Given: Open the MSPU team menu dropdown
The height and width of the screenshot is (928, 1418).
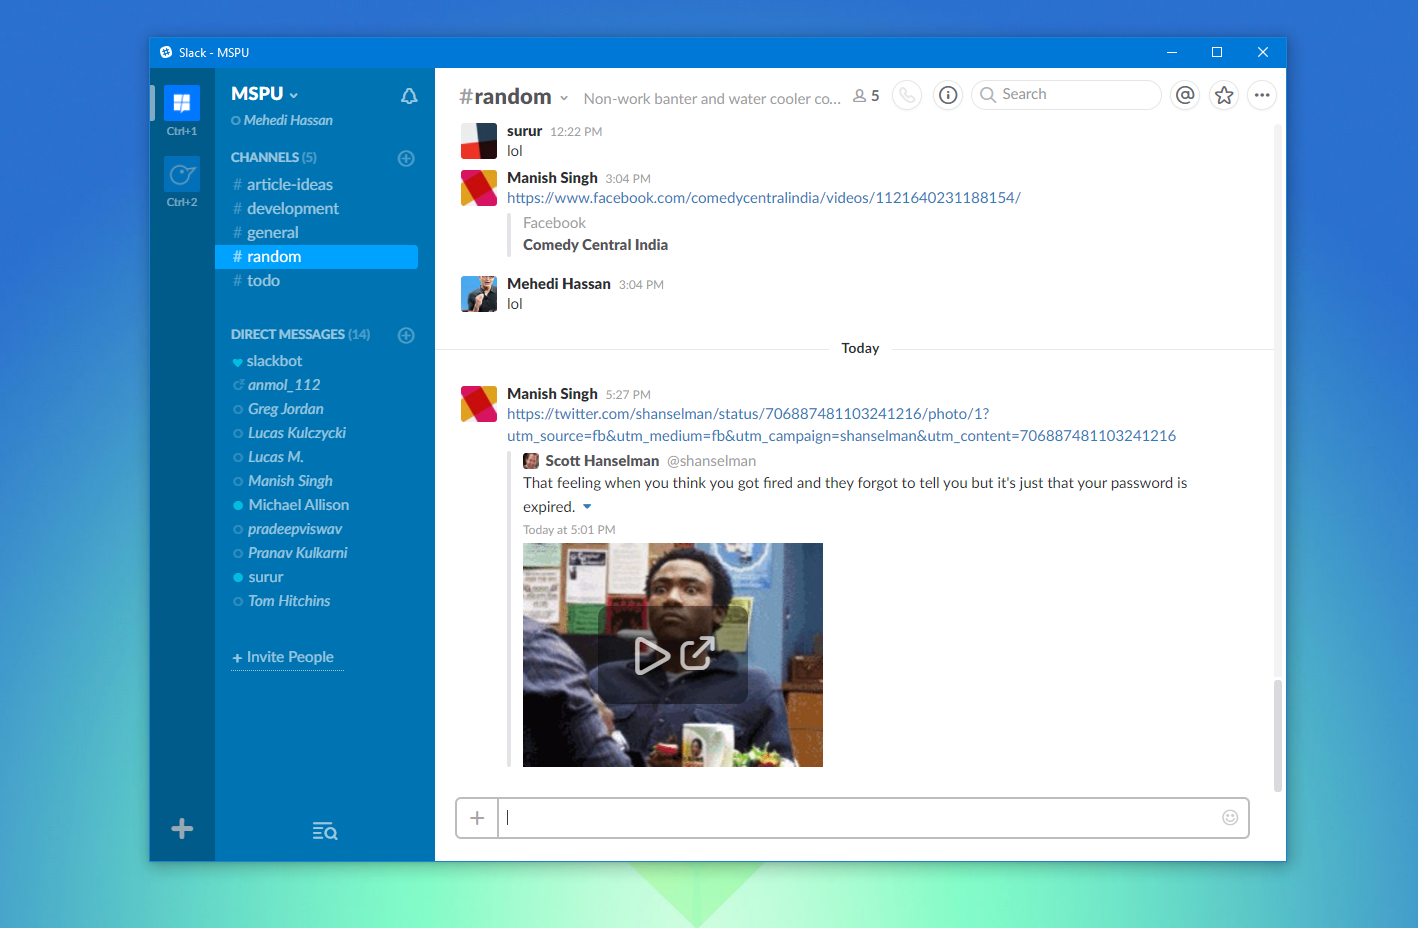Looking at the screenshot, I should [x=265, y=94].
